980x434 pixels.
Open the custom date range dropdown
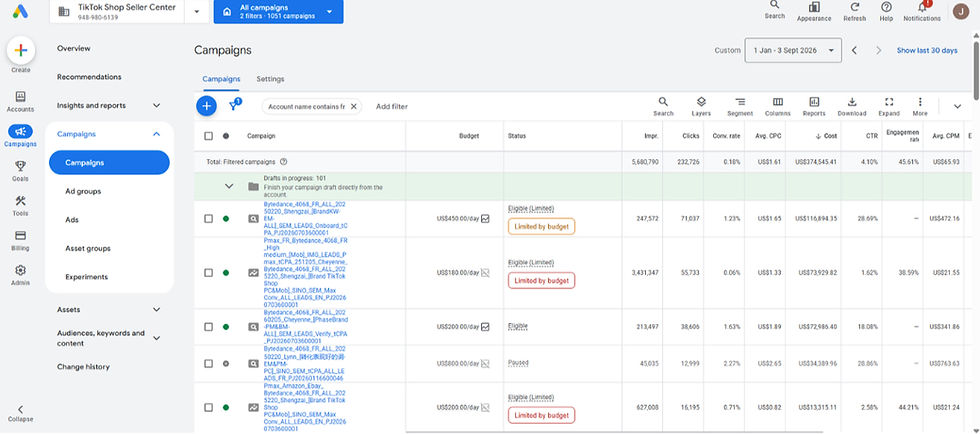pos(793,50)
